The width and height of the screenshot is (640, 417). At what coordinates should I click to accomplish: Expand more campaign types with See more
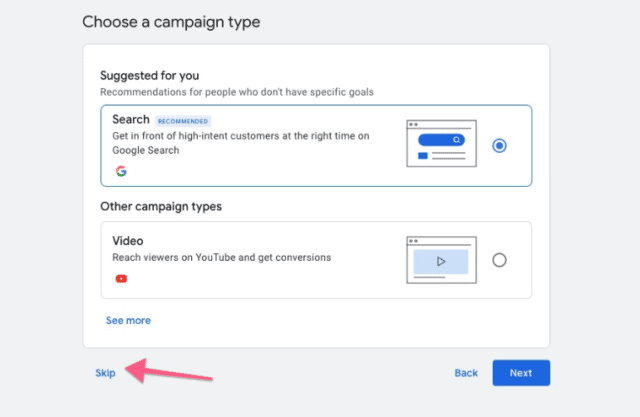click(128, 320)
